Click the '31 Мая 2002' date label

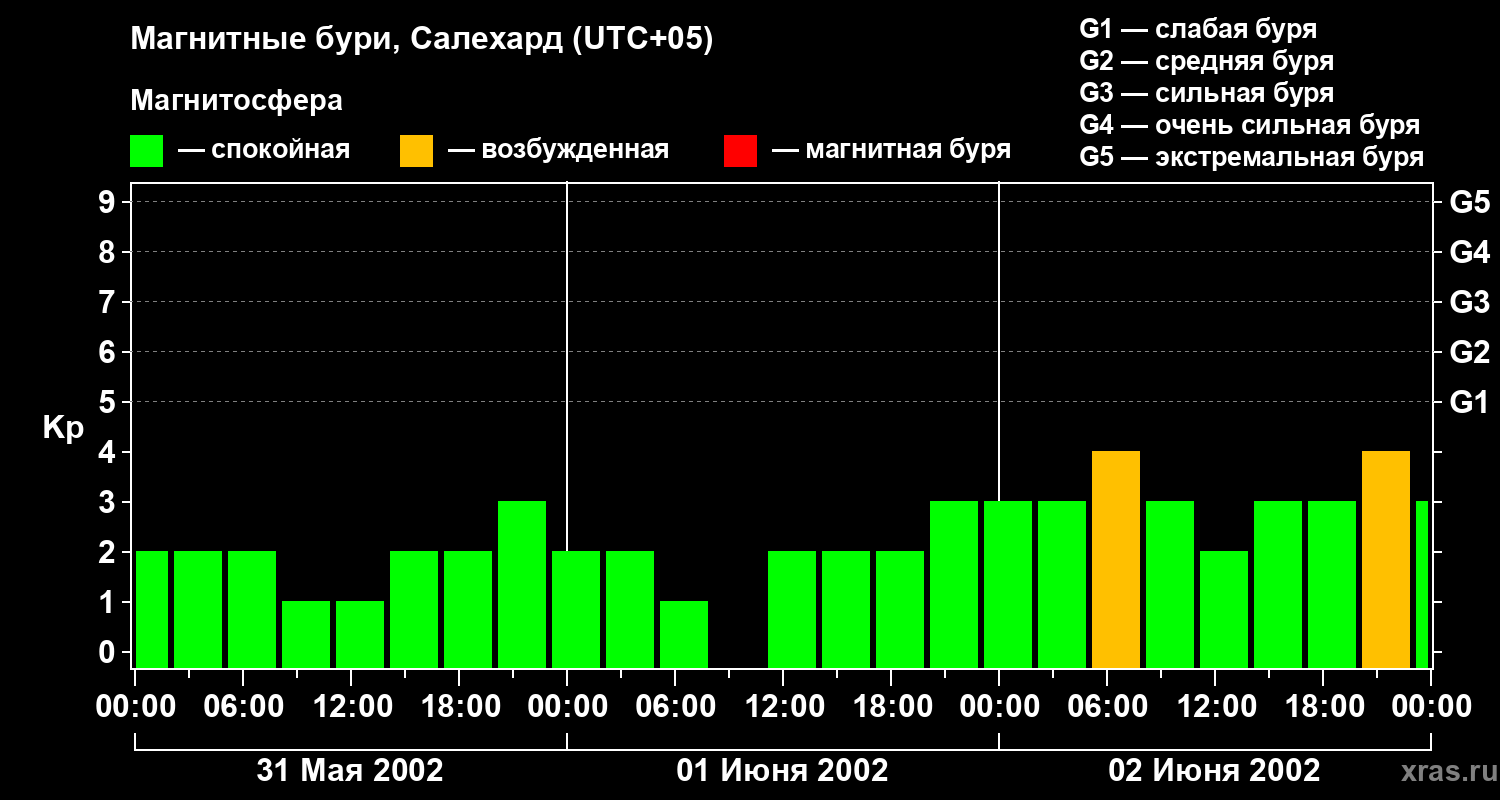350,770
